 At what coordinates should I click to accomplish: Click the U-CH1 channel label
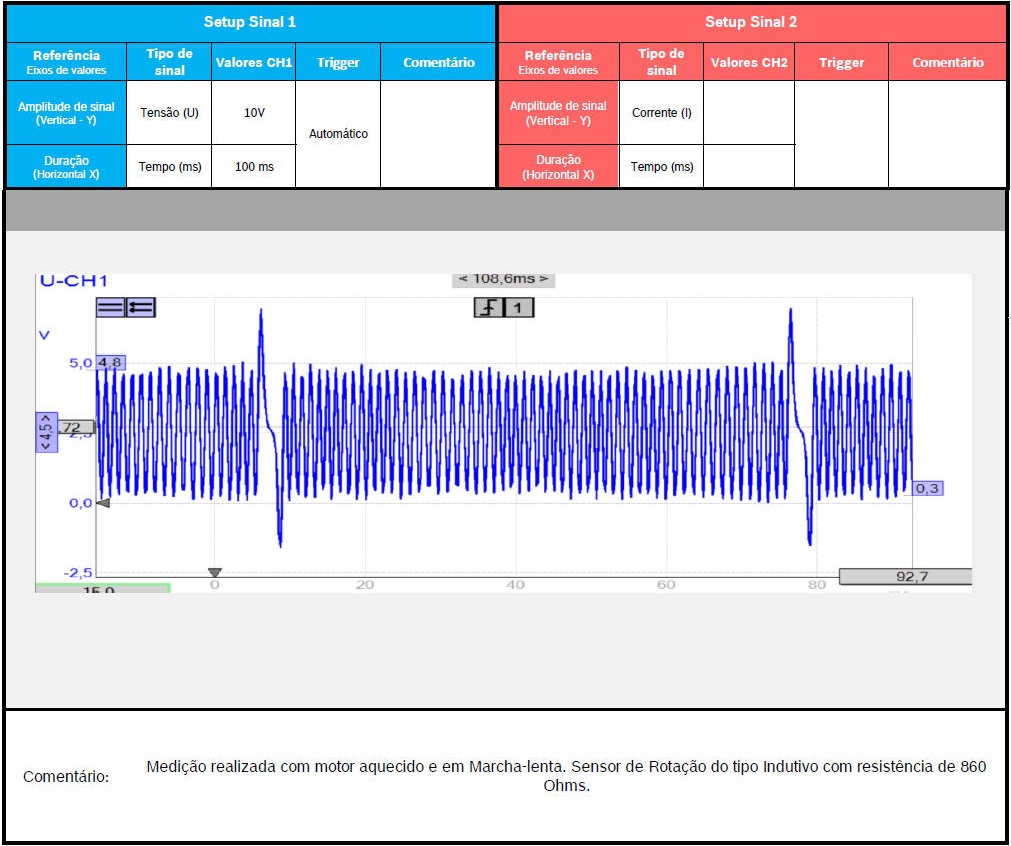(73, 281)
